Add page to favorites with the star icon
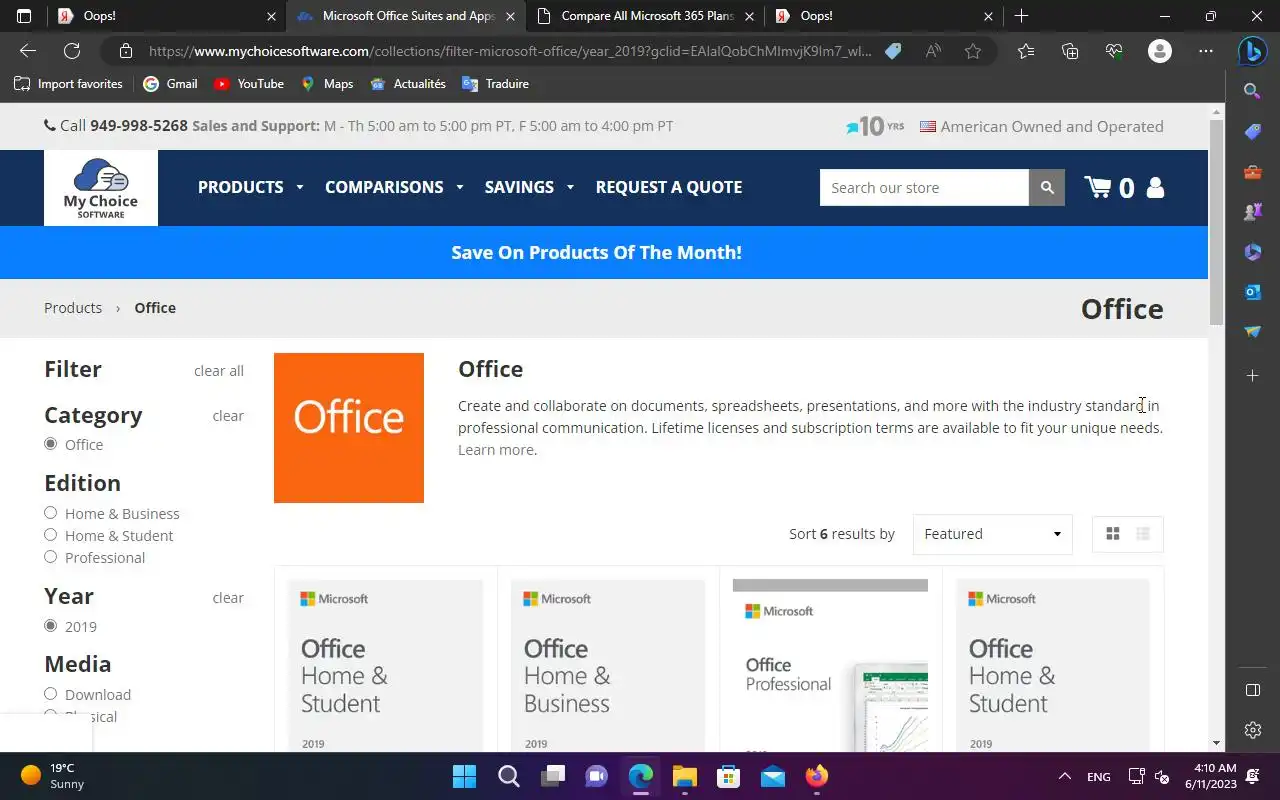1280x800 pixels. coord(973,51)
